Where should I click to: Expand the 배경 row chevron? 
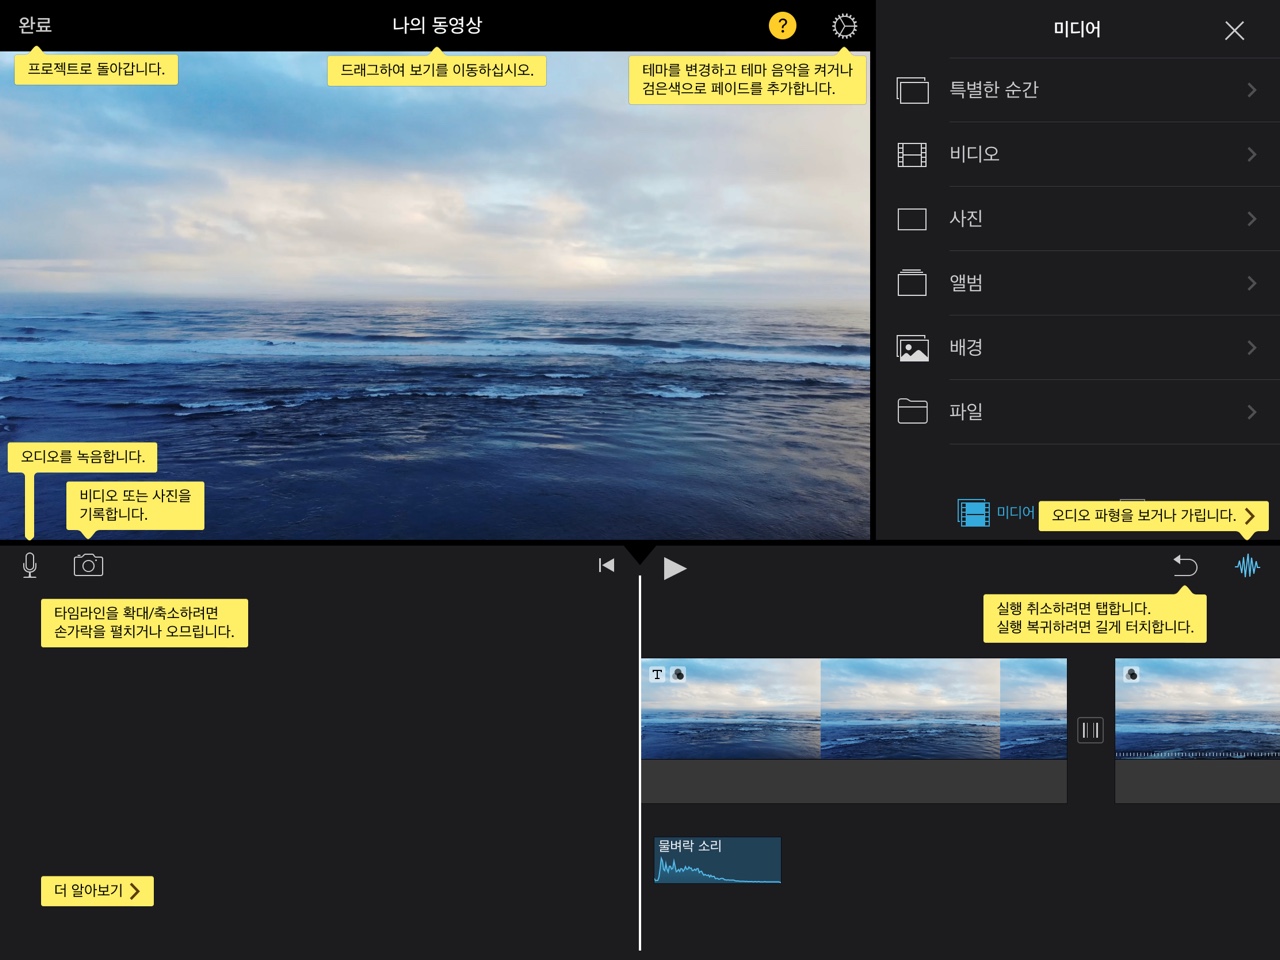click(x=1252, y=347)
